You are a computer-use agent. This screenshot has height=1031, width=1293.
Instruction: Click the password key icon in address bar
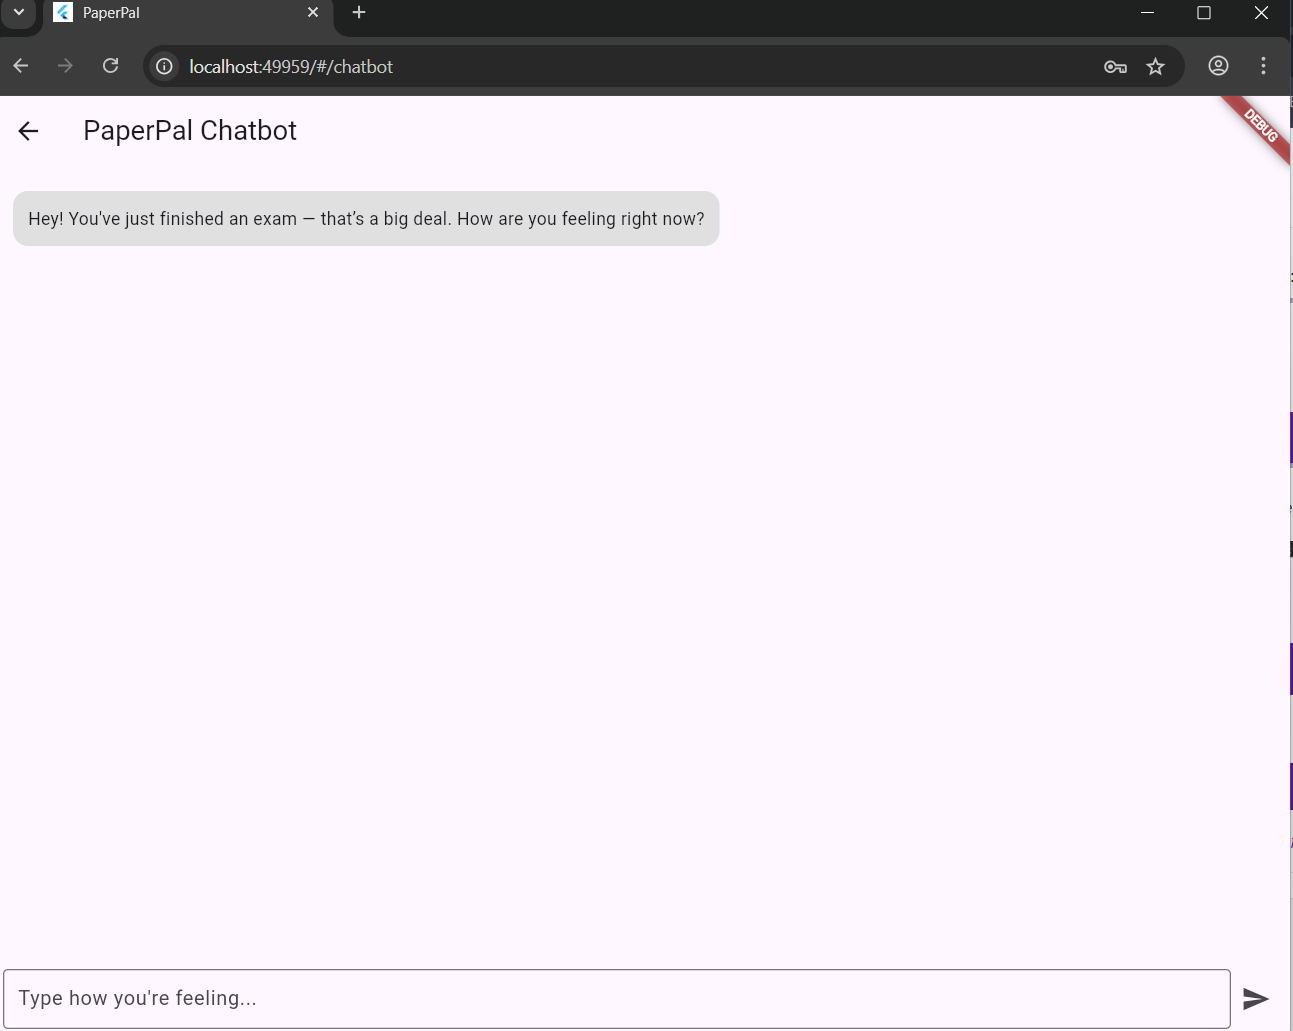[1115, 66]
